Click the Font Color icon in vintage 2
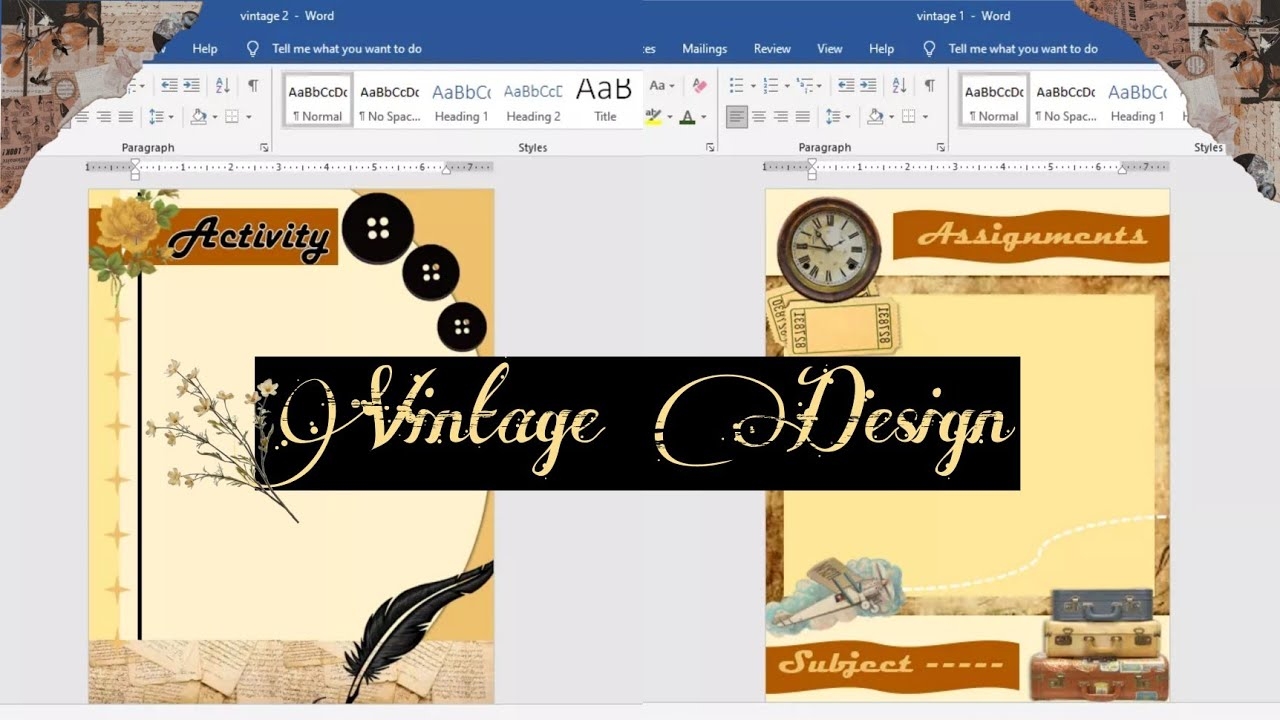The image size is (1280, 720). (x=686, y=116)
